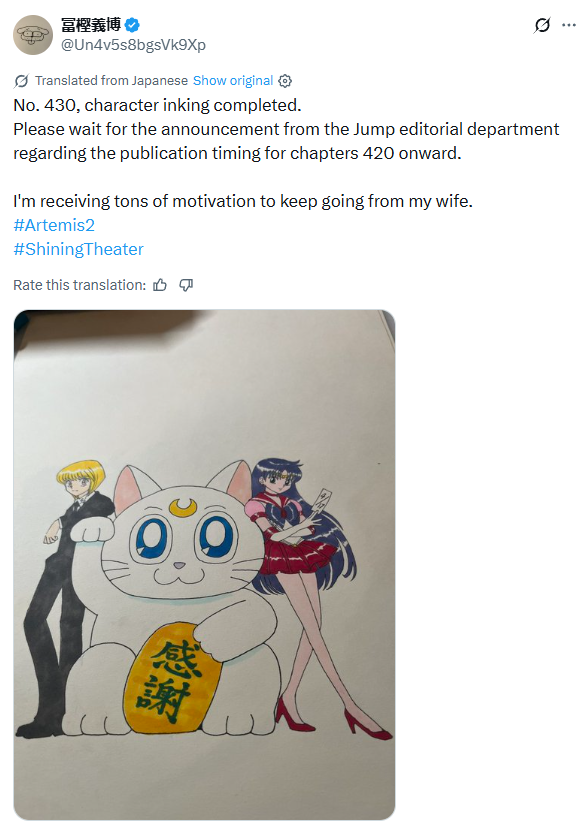This screenshot has width=588, height=833.
Task: Click the line about motivation from my wife
Action: [243, 201]
